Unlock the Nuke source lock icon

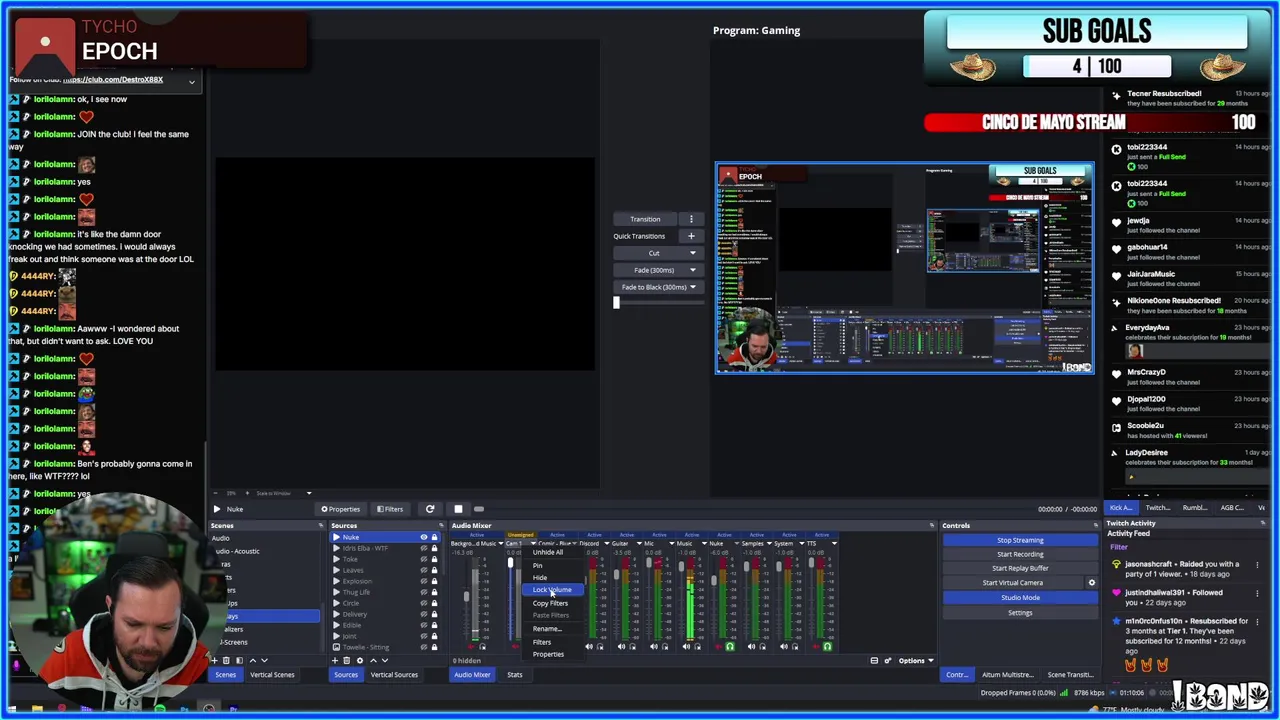coord(434,537)
